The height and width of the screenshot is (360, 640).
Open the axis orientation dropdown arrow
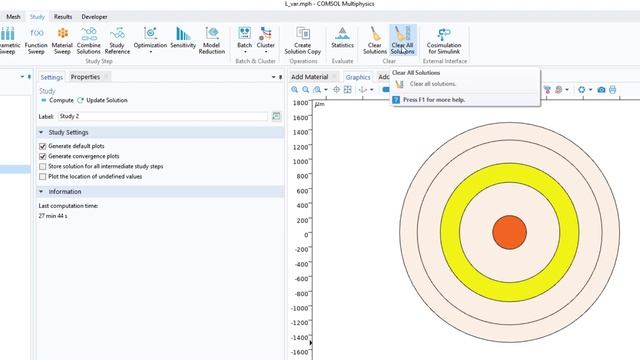point(371,90)
